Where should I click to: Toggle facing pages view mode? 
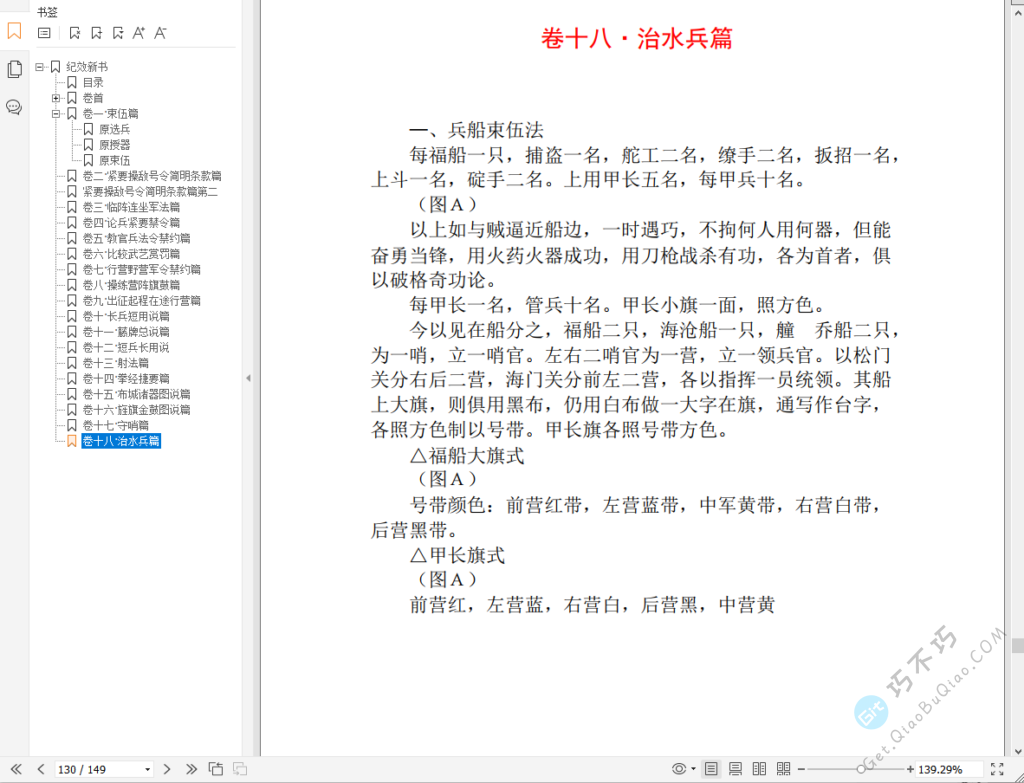(x=760, y=770)
